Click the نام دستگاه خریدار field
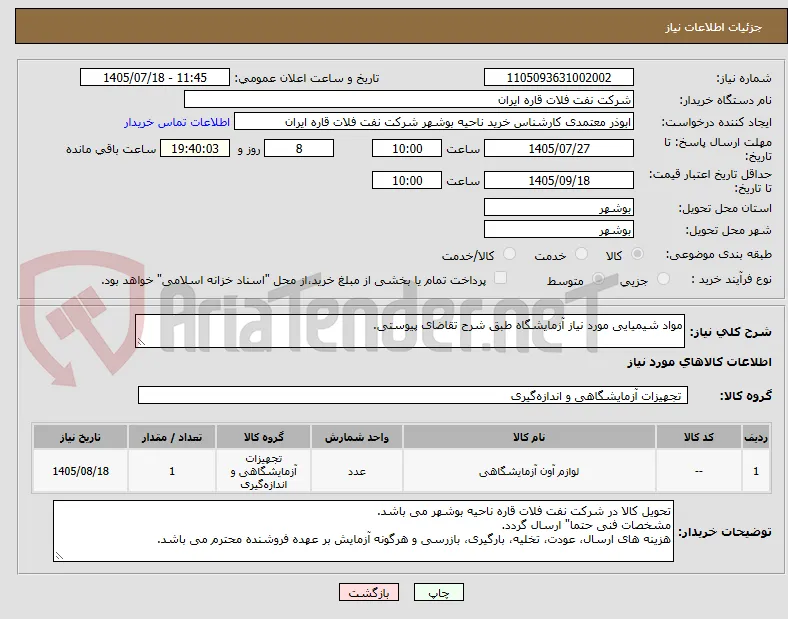 (x=409, y=99)
